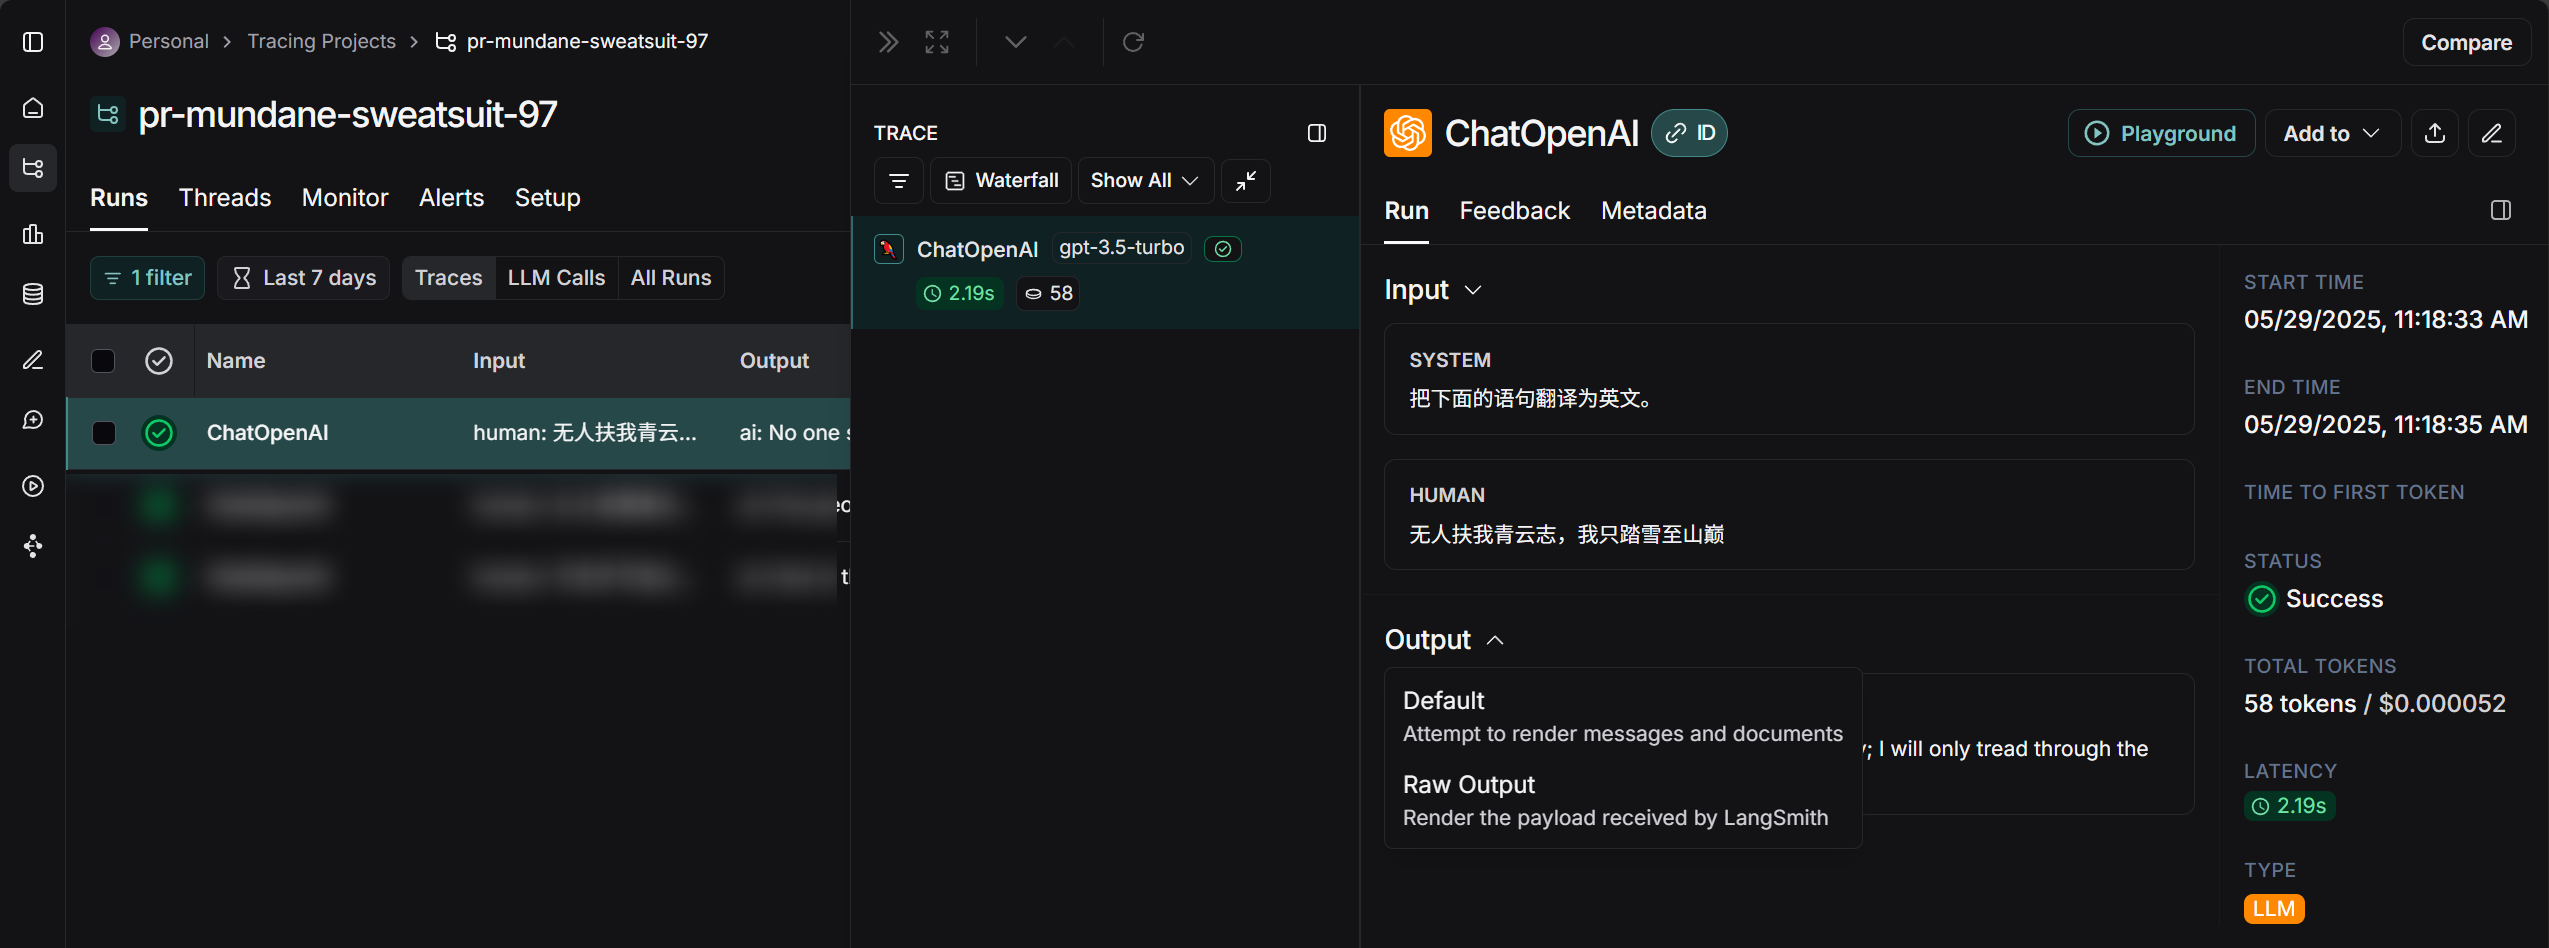Click the 2.19s latency badge in trace

[x=960, y=294]
